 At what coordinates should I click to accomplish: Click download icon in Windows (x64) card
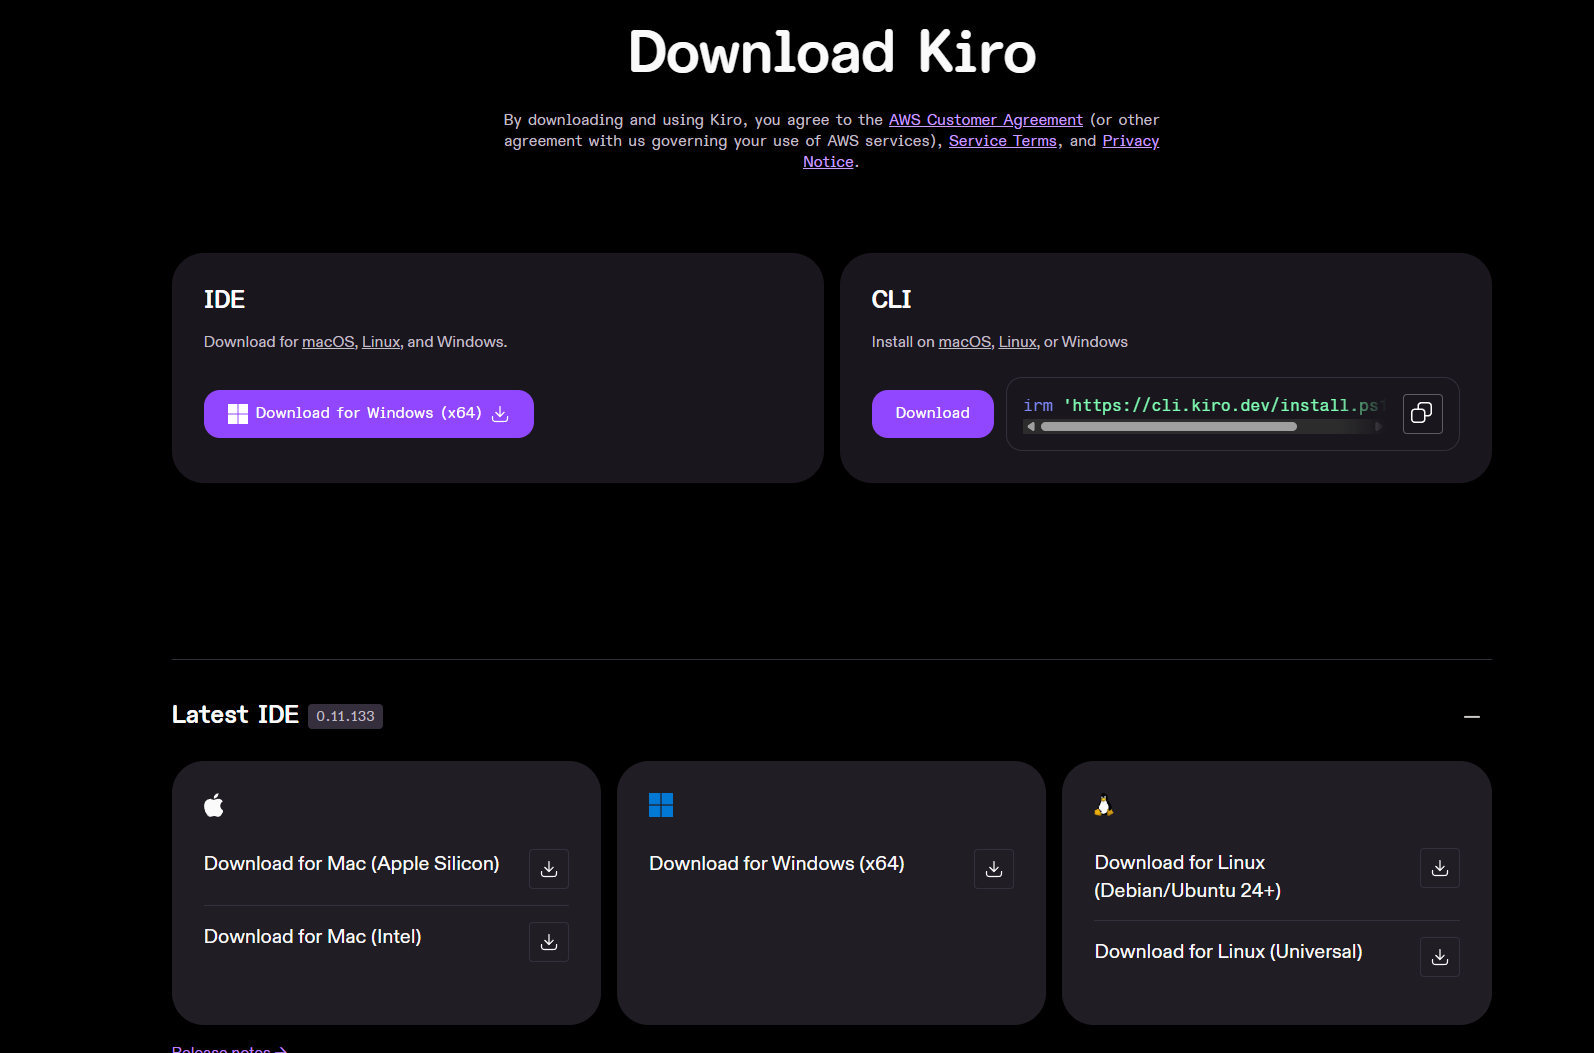click(x=994, y=869)
